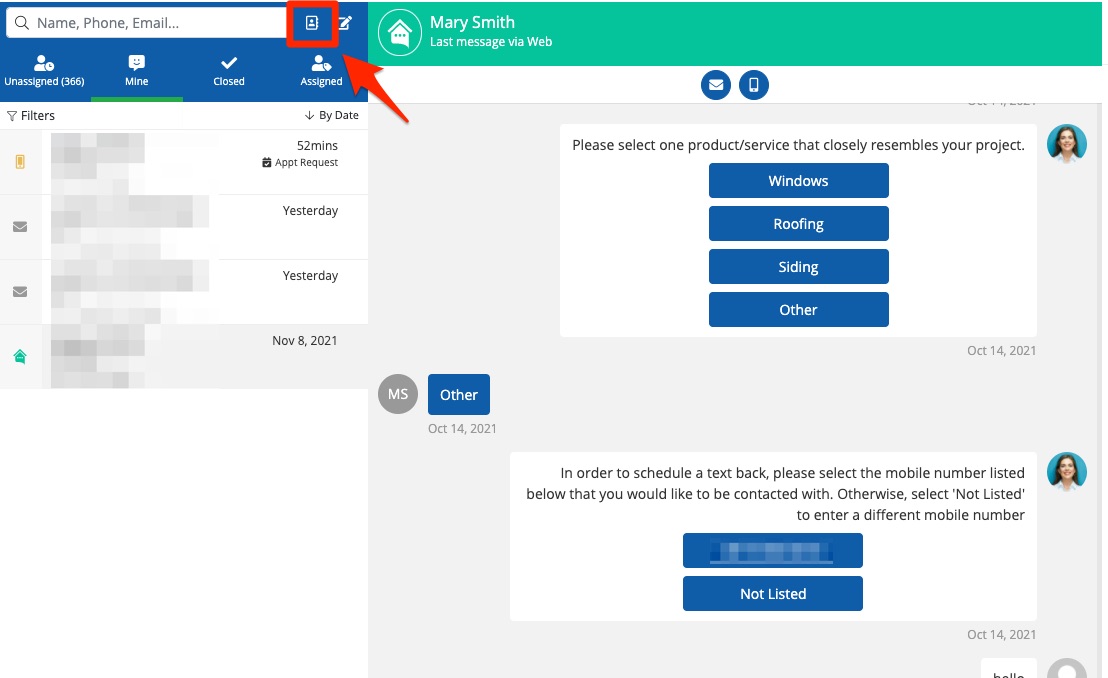Click the mobile phone channel icon
Viewport: 1108px width, 678px height.
tap(754, 86)
